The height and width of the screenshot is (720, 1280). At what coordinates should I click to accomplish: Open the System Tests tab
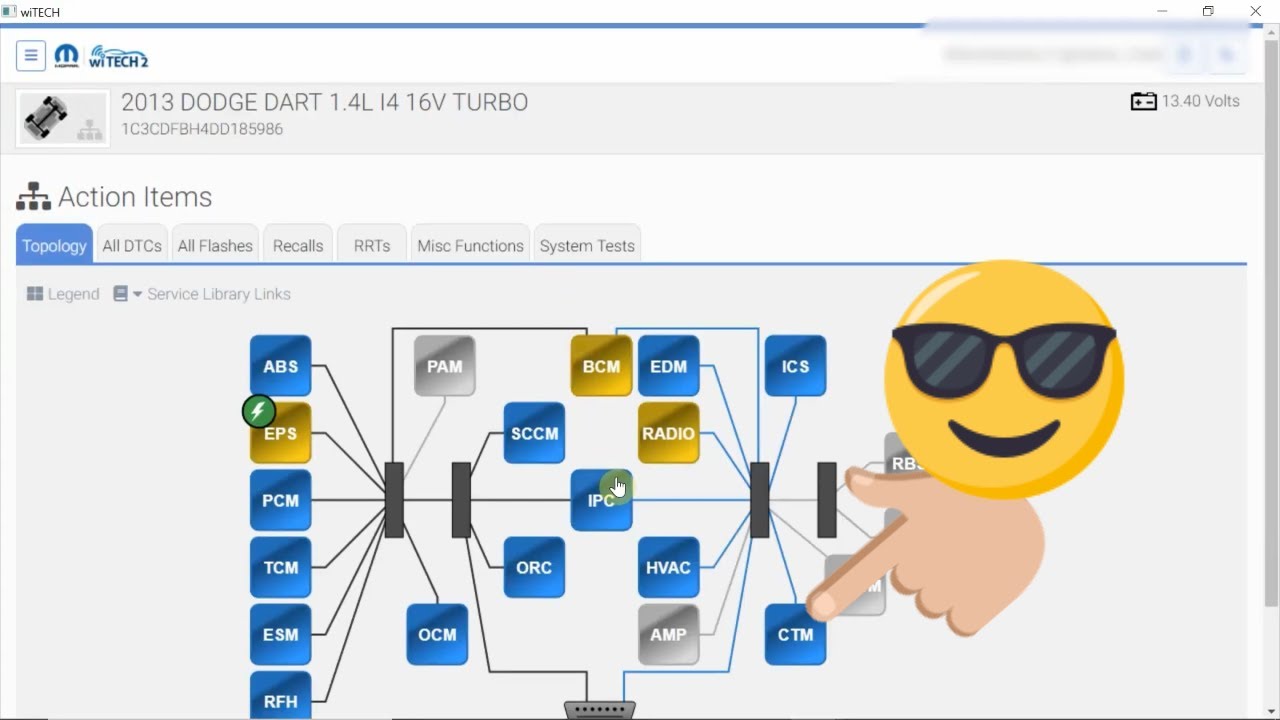click(587, 245)
